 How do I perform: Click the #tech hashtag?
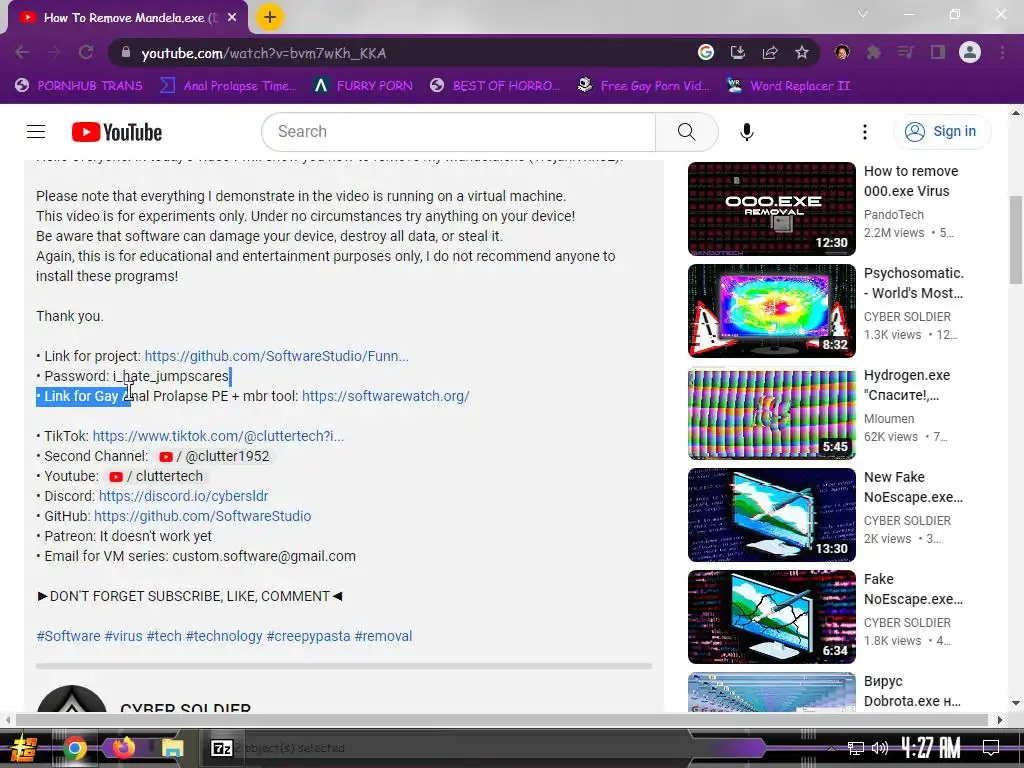[x=164, y=636]
